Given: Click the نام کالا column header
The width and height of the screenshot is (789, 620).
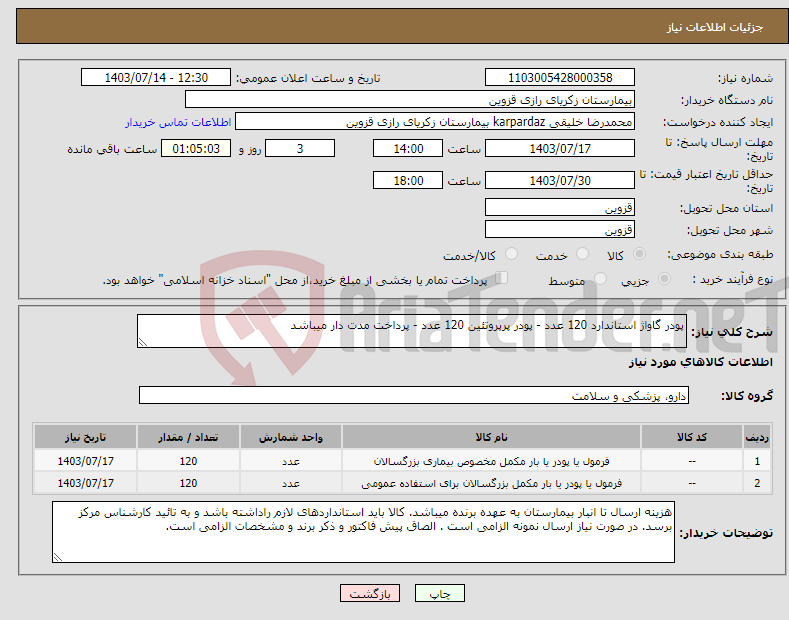Looking at the screenshot, I should 491,437.
